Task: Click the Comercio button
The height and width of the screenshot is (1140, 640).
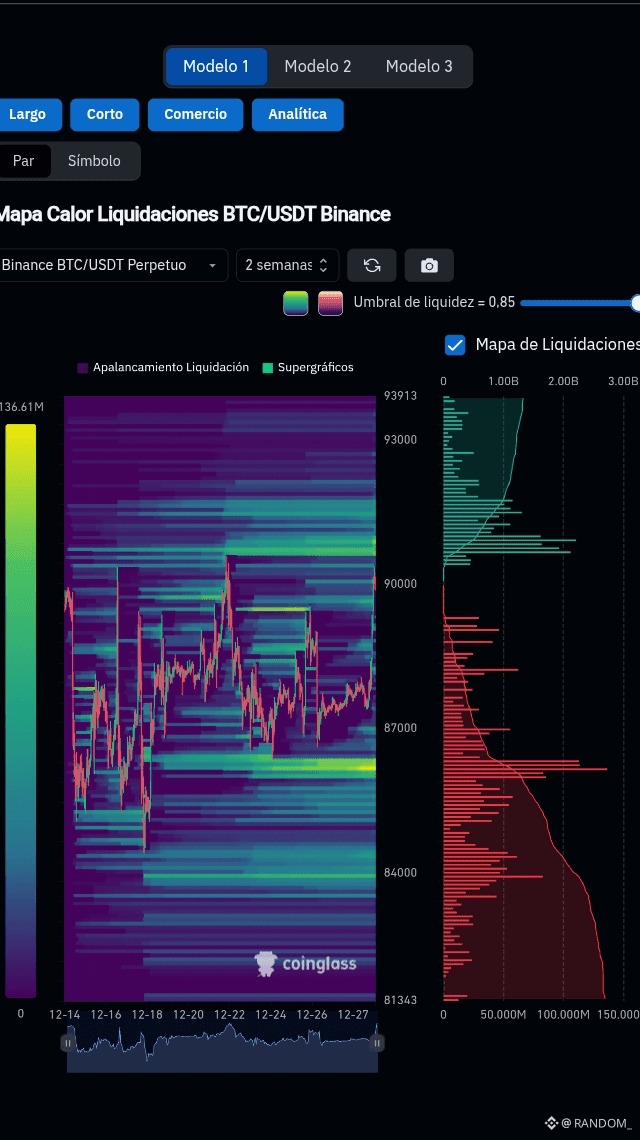Action: point(196,114)
